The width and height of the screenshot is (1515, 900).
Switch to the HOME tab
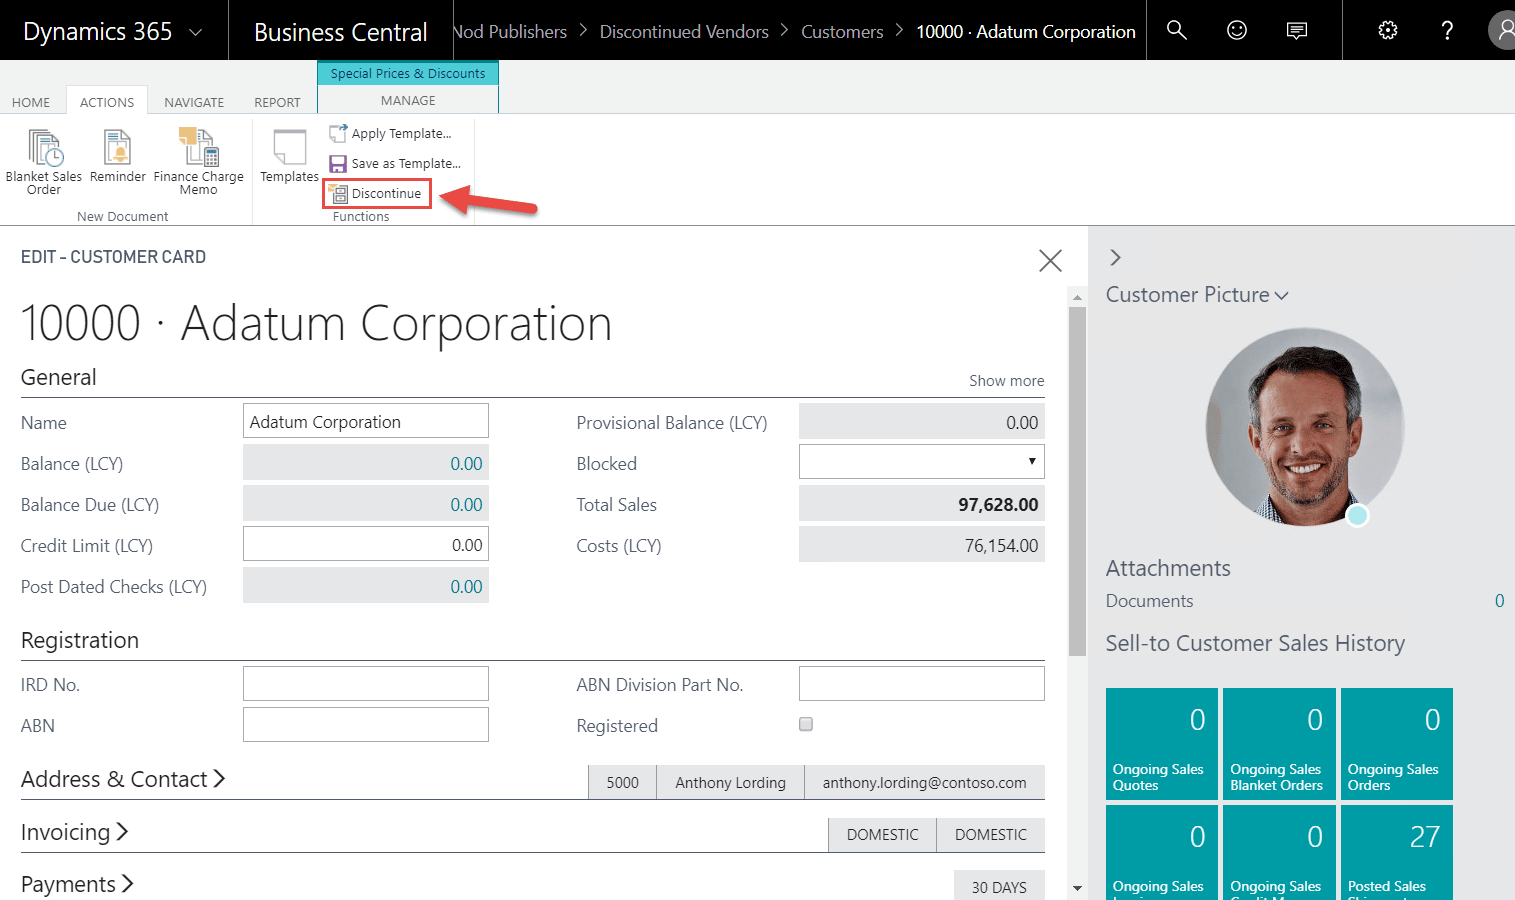pos(31,102)
